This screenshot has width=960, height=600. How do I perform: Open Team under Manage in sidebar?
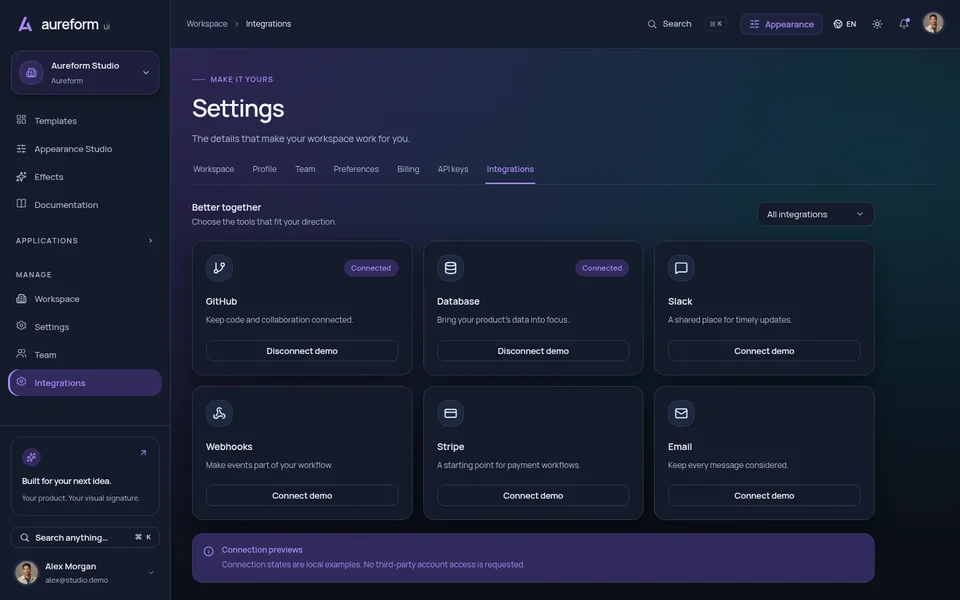(85, 354)
